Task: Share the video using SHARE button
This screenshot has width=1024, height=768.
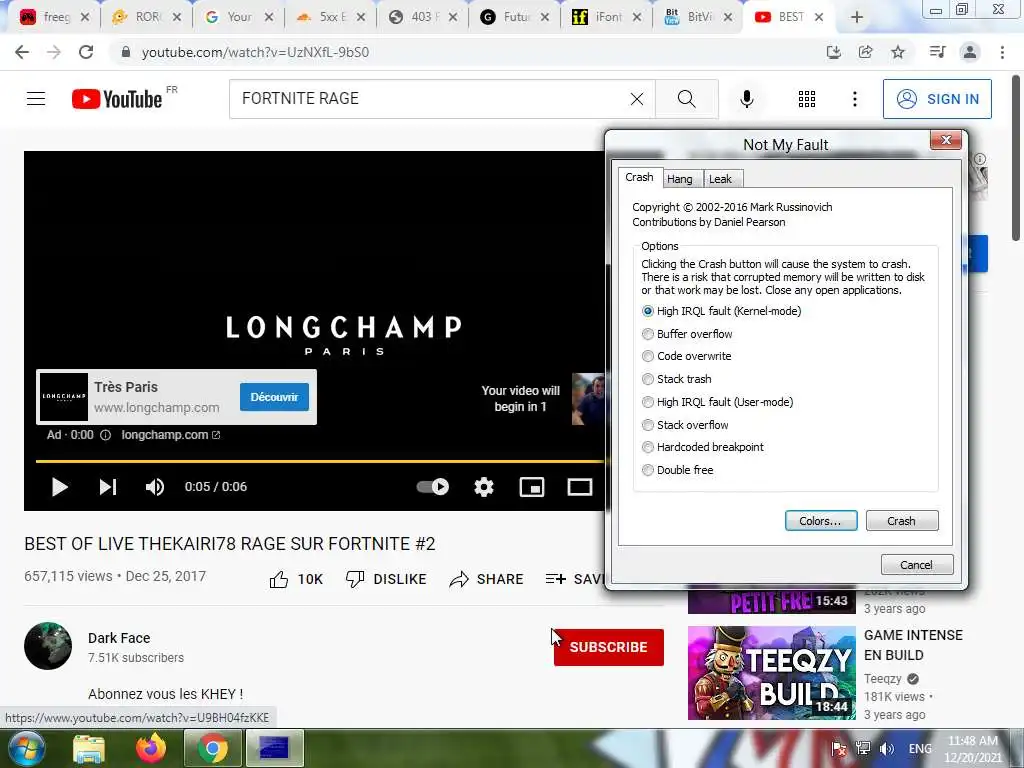Action: [x=487, y=579]
